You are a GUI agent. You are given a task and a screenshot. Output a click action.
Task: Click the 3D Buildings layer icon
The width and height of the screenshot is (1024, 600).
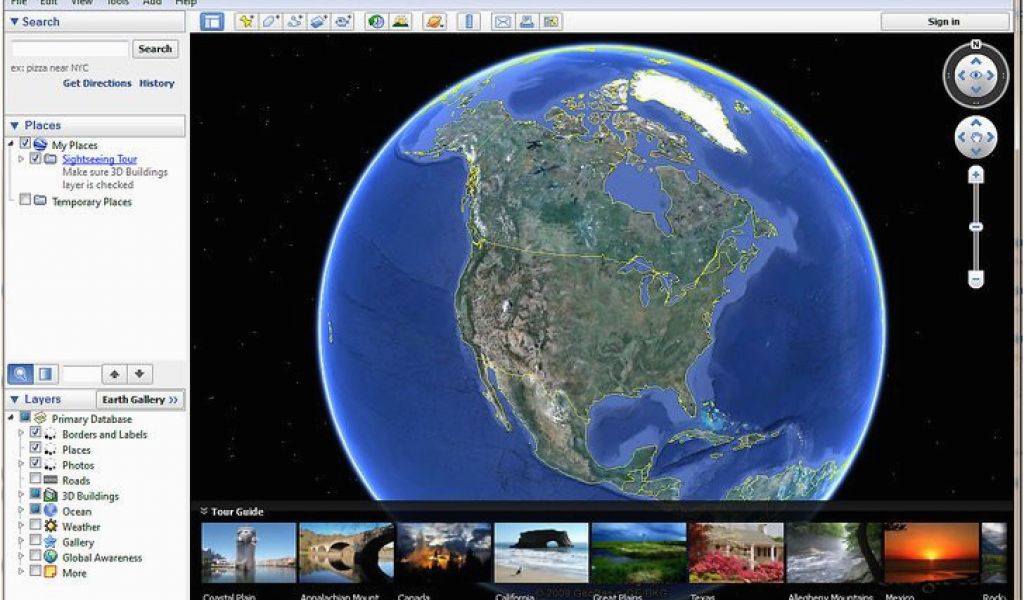click(x=50, y=496)
